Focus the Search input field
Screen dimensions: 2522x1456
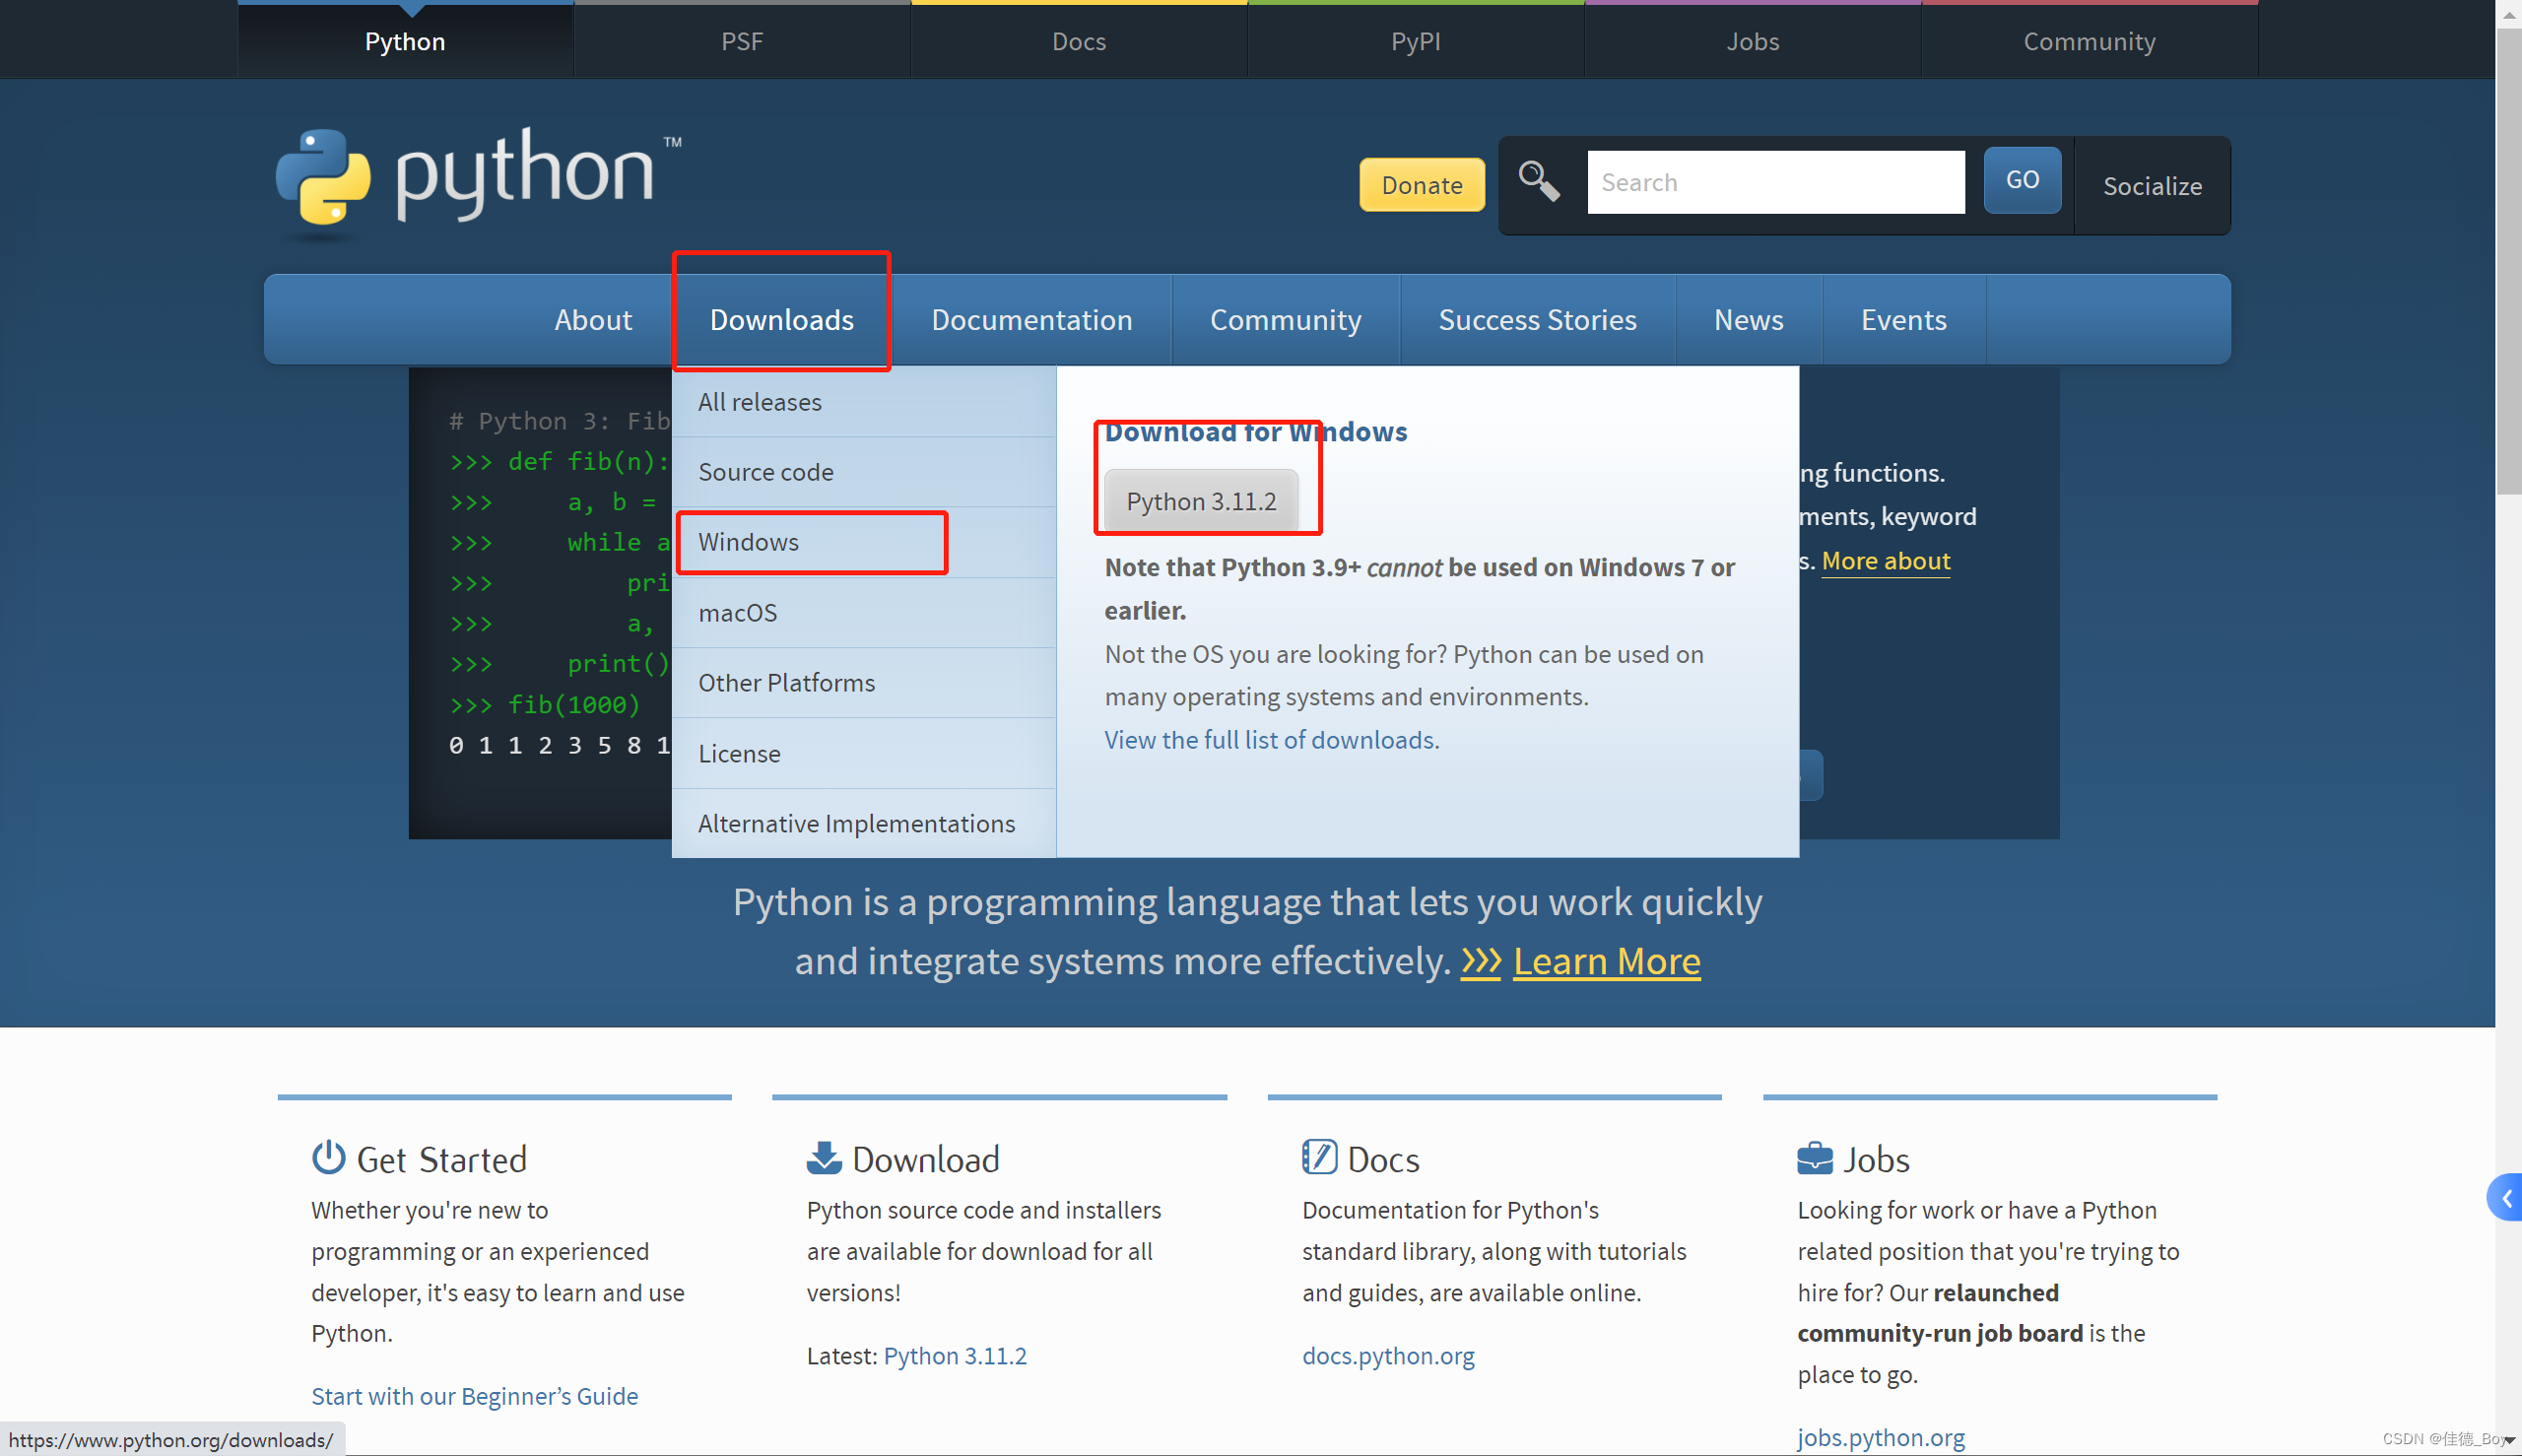[1775, 182]
